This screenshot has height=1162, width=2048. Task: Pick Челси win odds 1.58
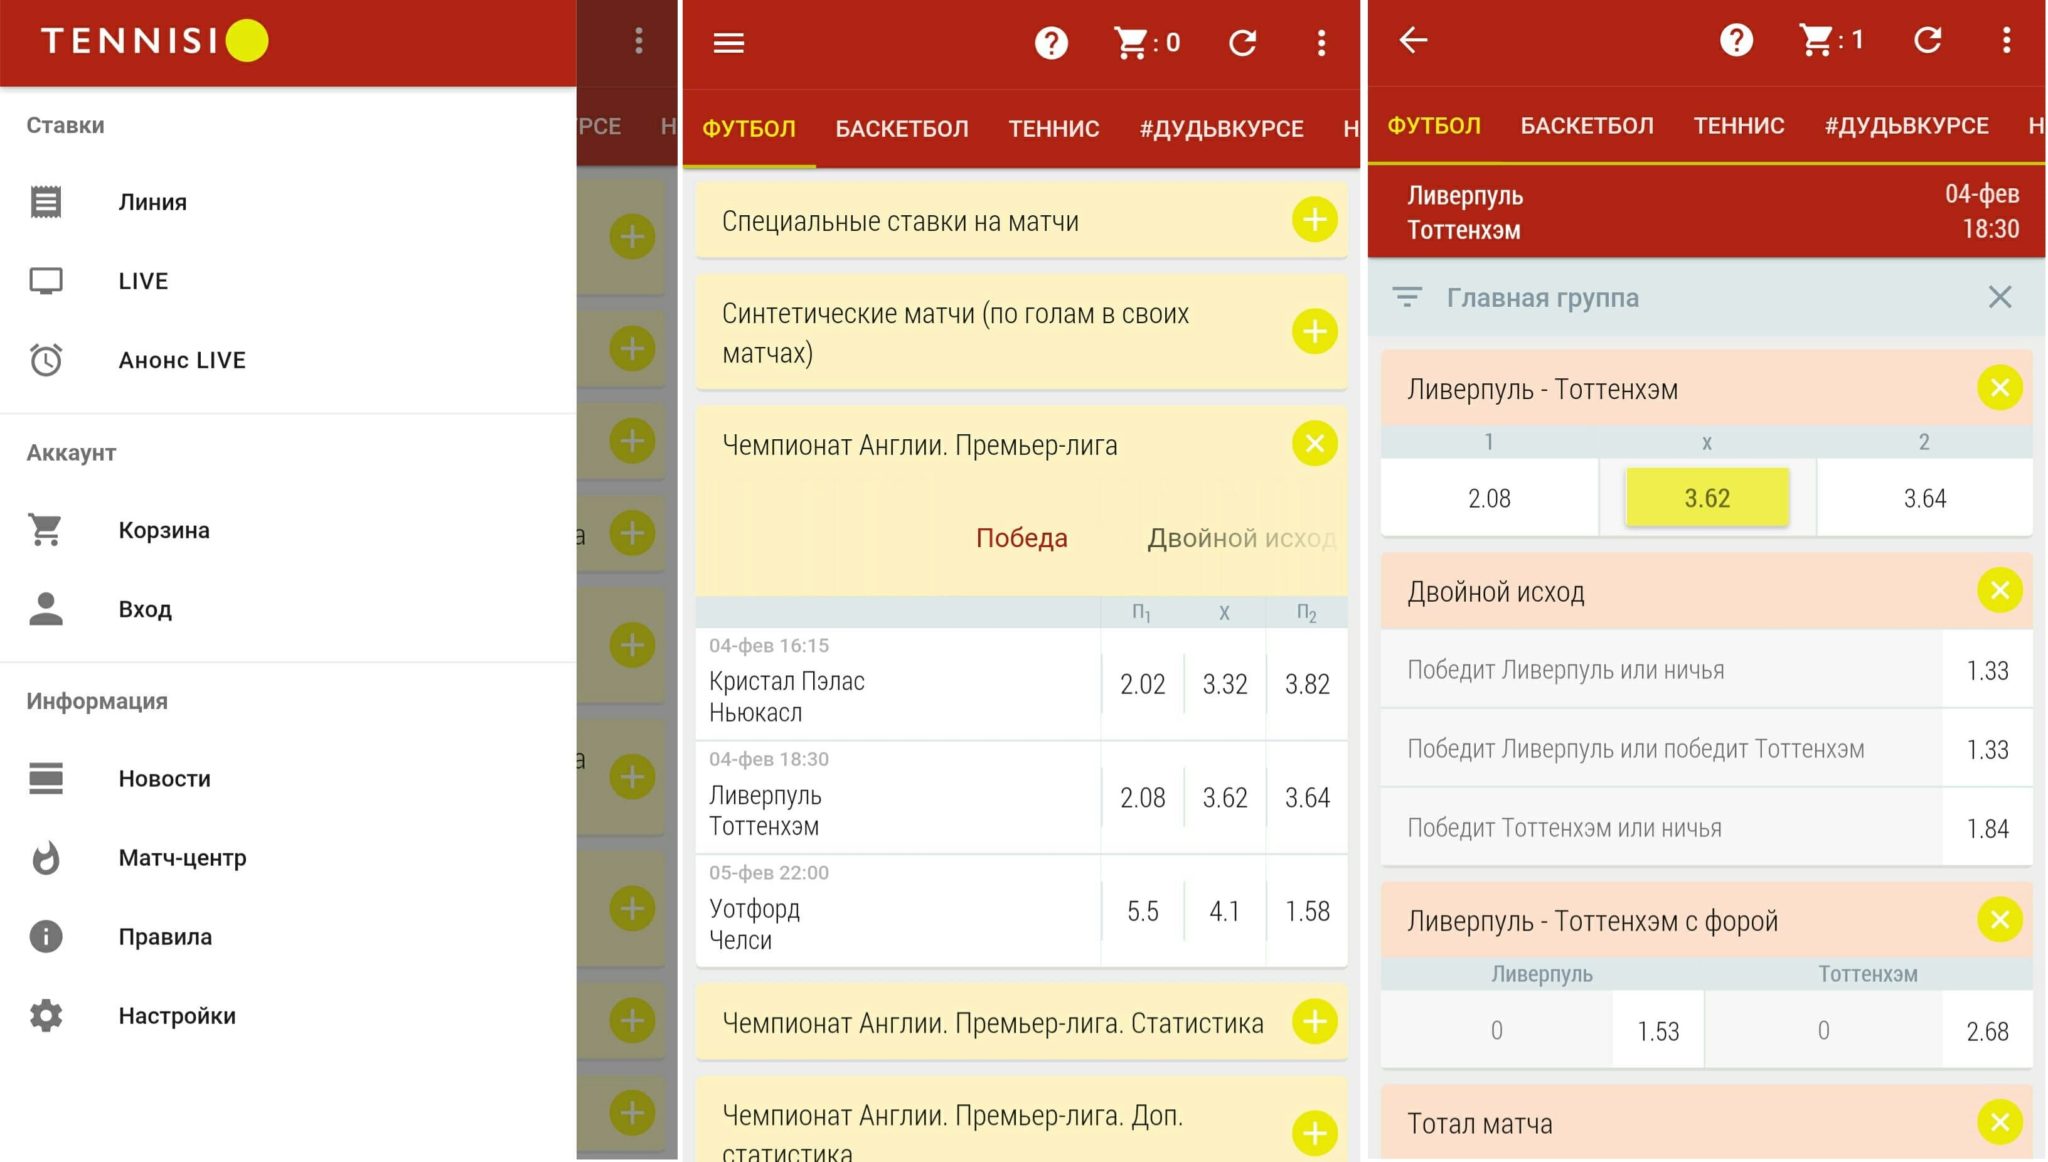[x=1307, y=911]
